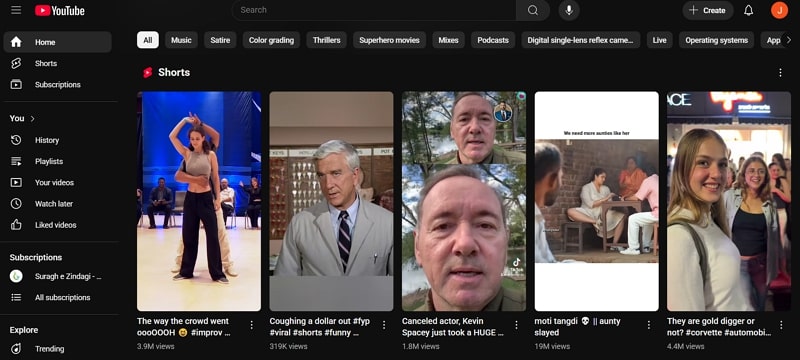Select the Superhero movies filter chip
Screen dimensions: 800x360
pyautogui.click(x=389, y=40)
